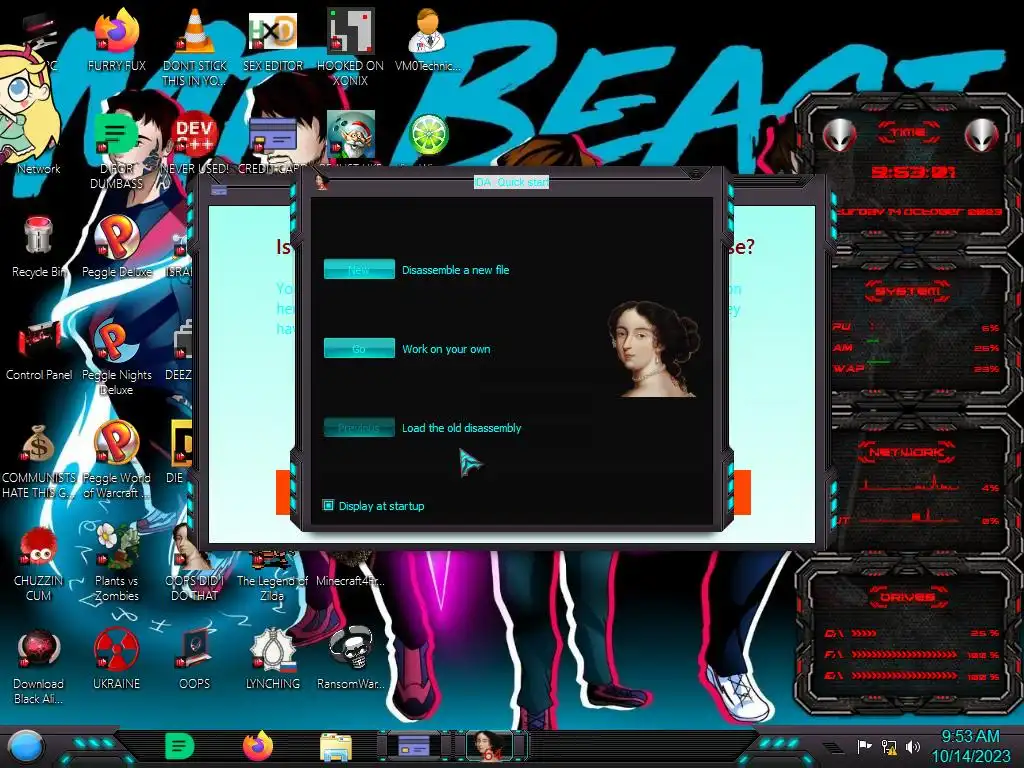Click the network status tray icon
This screenshot has width=1024, height=768.
pyautogui.click(x=889, y=746)
